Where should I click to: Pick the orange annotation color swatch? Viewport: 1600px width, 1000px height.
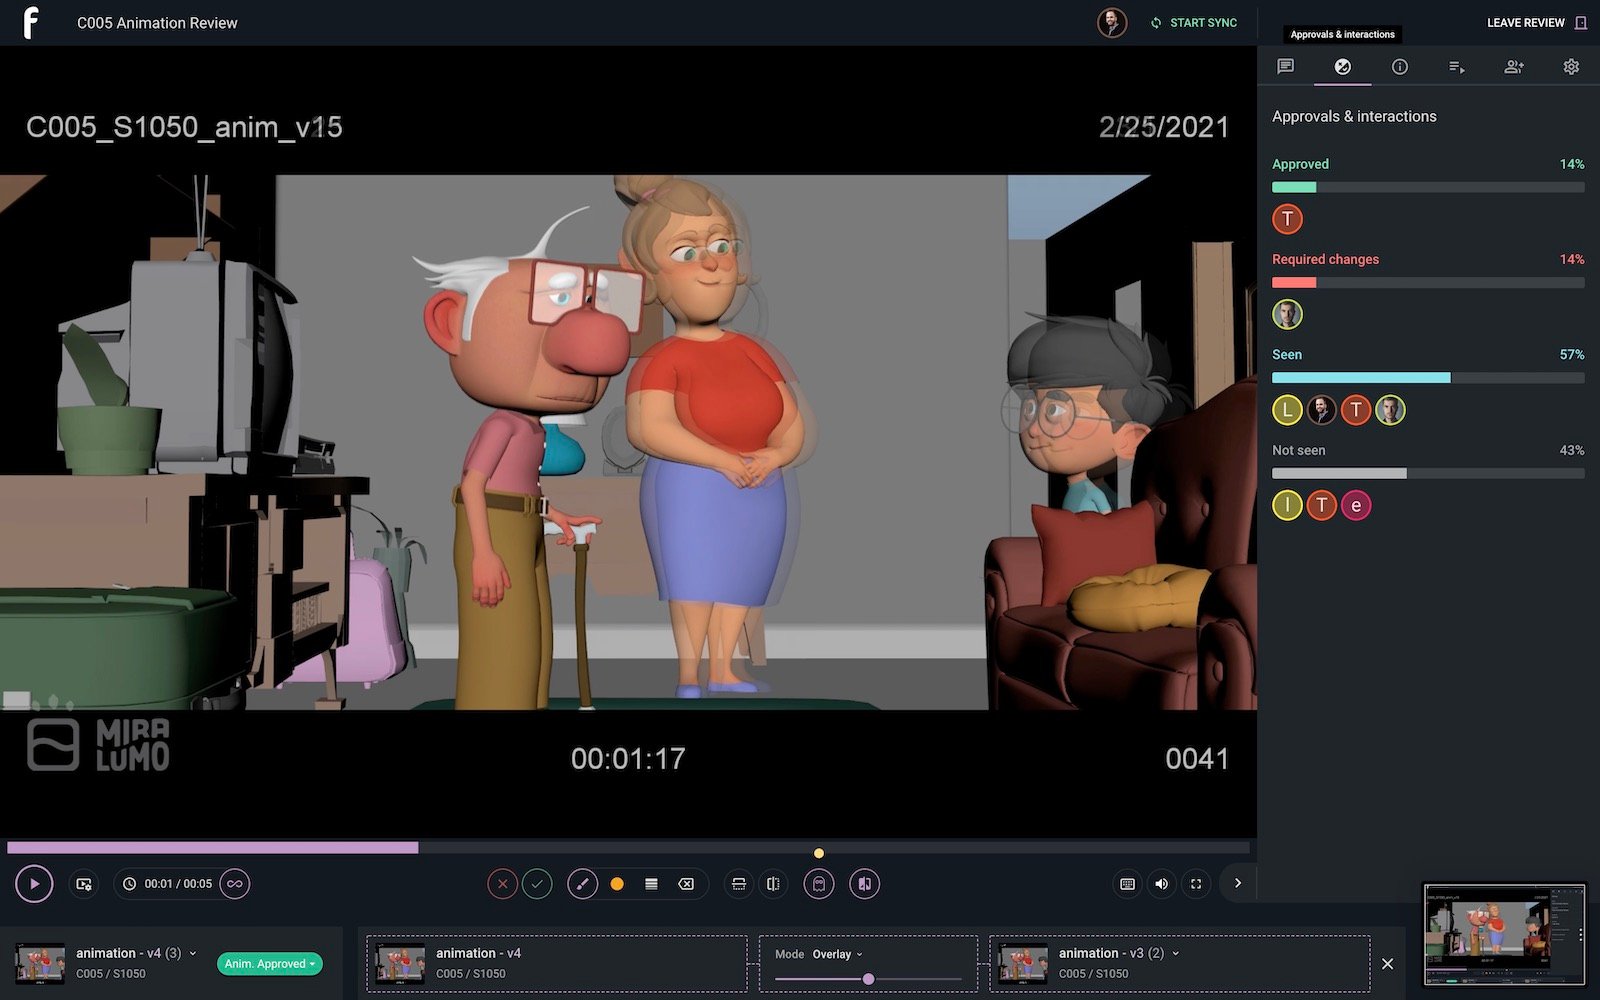tap(617, 884)
